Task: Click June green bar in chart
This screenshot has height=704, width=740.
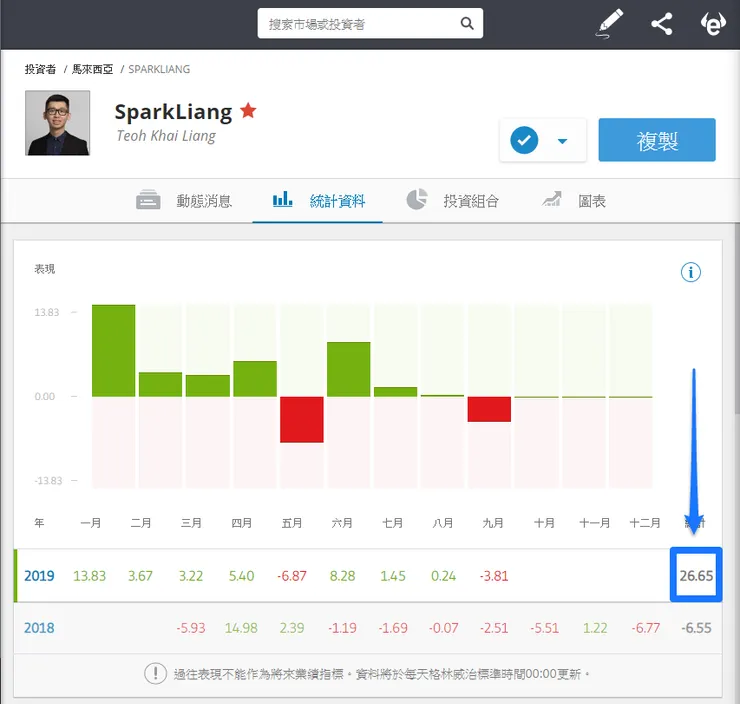Action: pos(348,369)
